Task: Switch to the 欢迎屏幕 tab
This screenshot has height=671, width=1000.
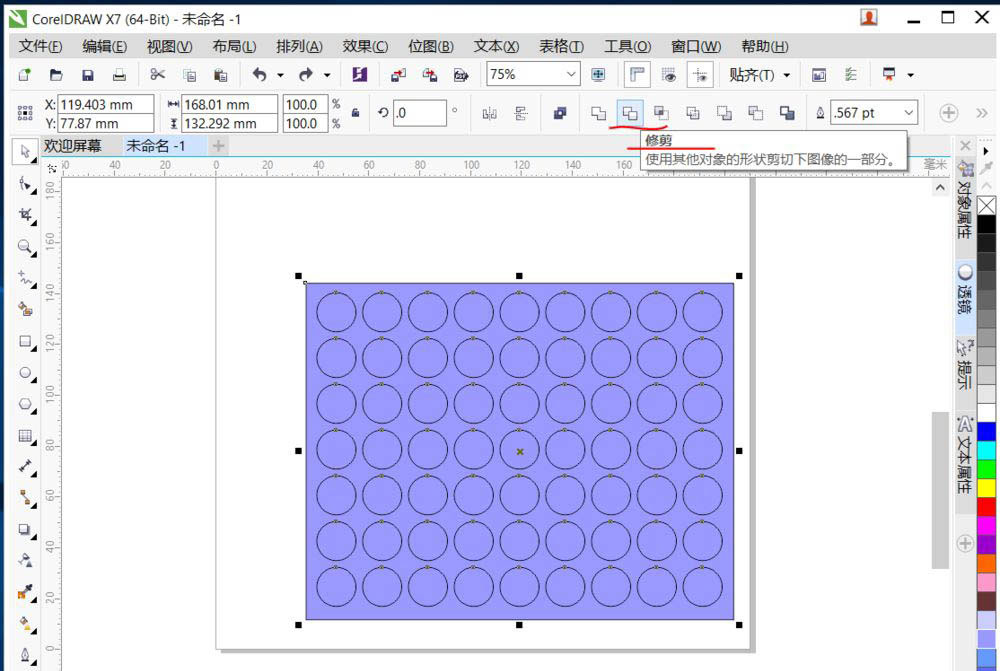Action: [73, 146]
